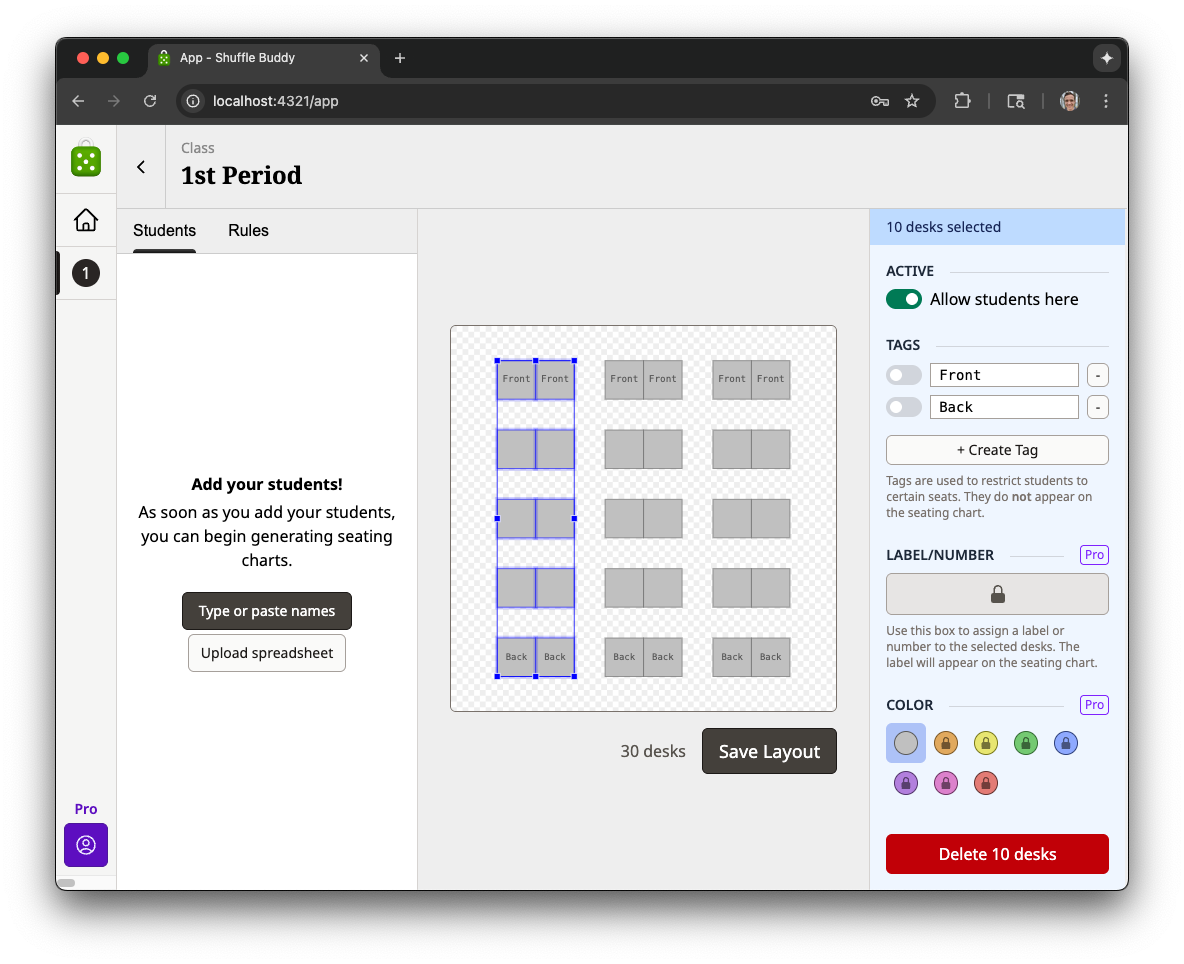Go to the home icon in sidebar
This screenshot has width=1184, height=964.
coord(86,220)
